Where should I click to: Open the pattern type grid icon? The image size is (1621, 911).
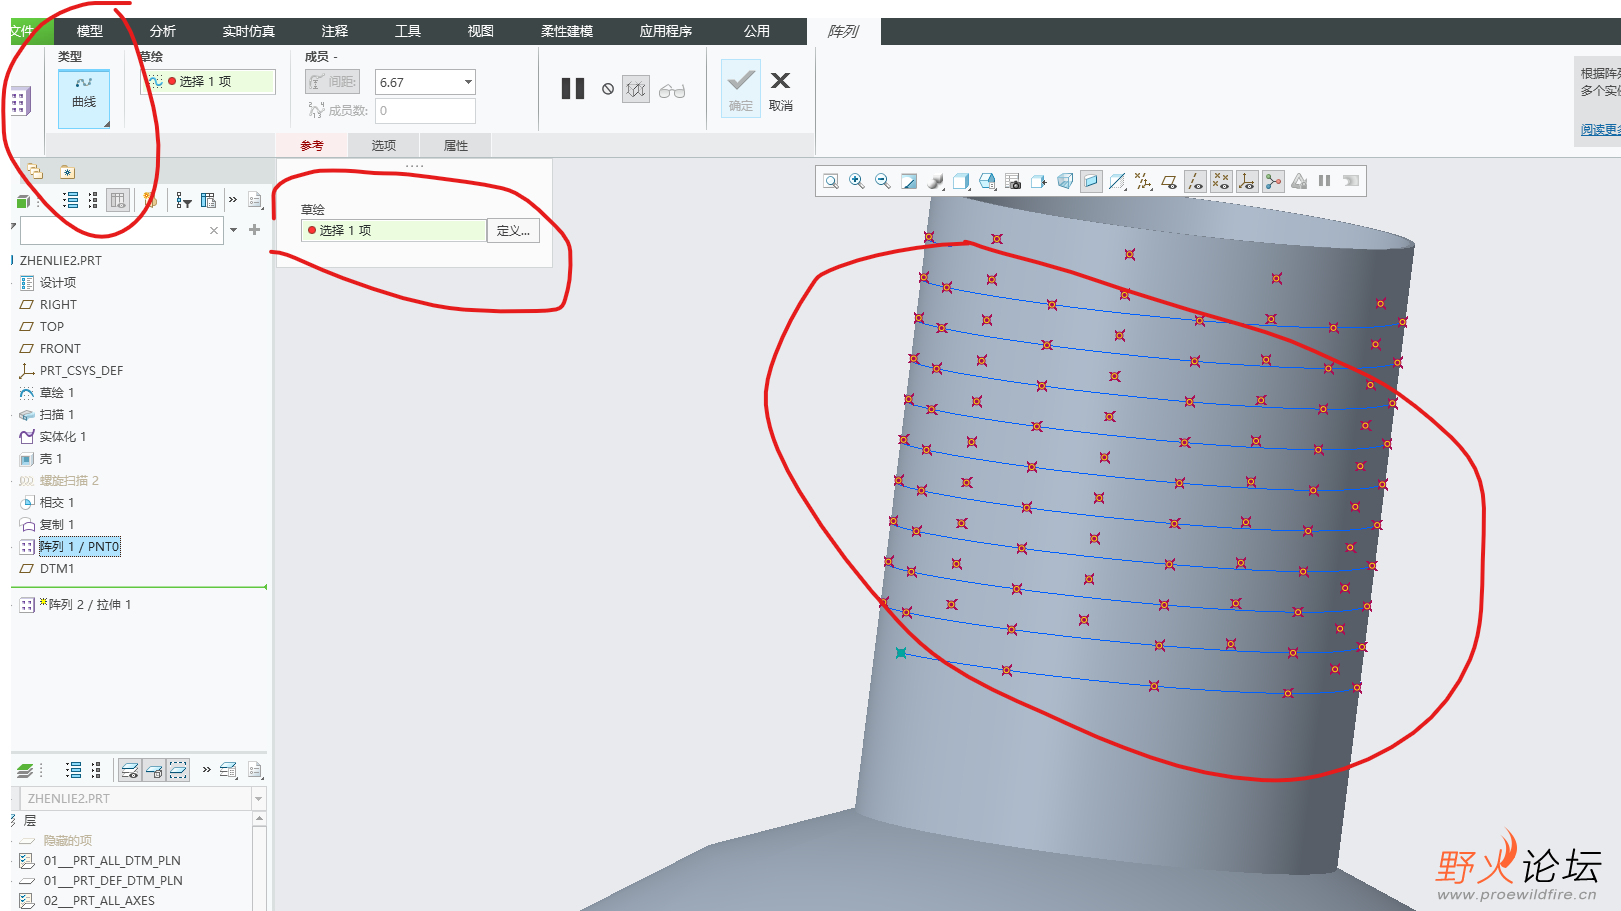pyautogui.click(x=20, y=101)
